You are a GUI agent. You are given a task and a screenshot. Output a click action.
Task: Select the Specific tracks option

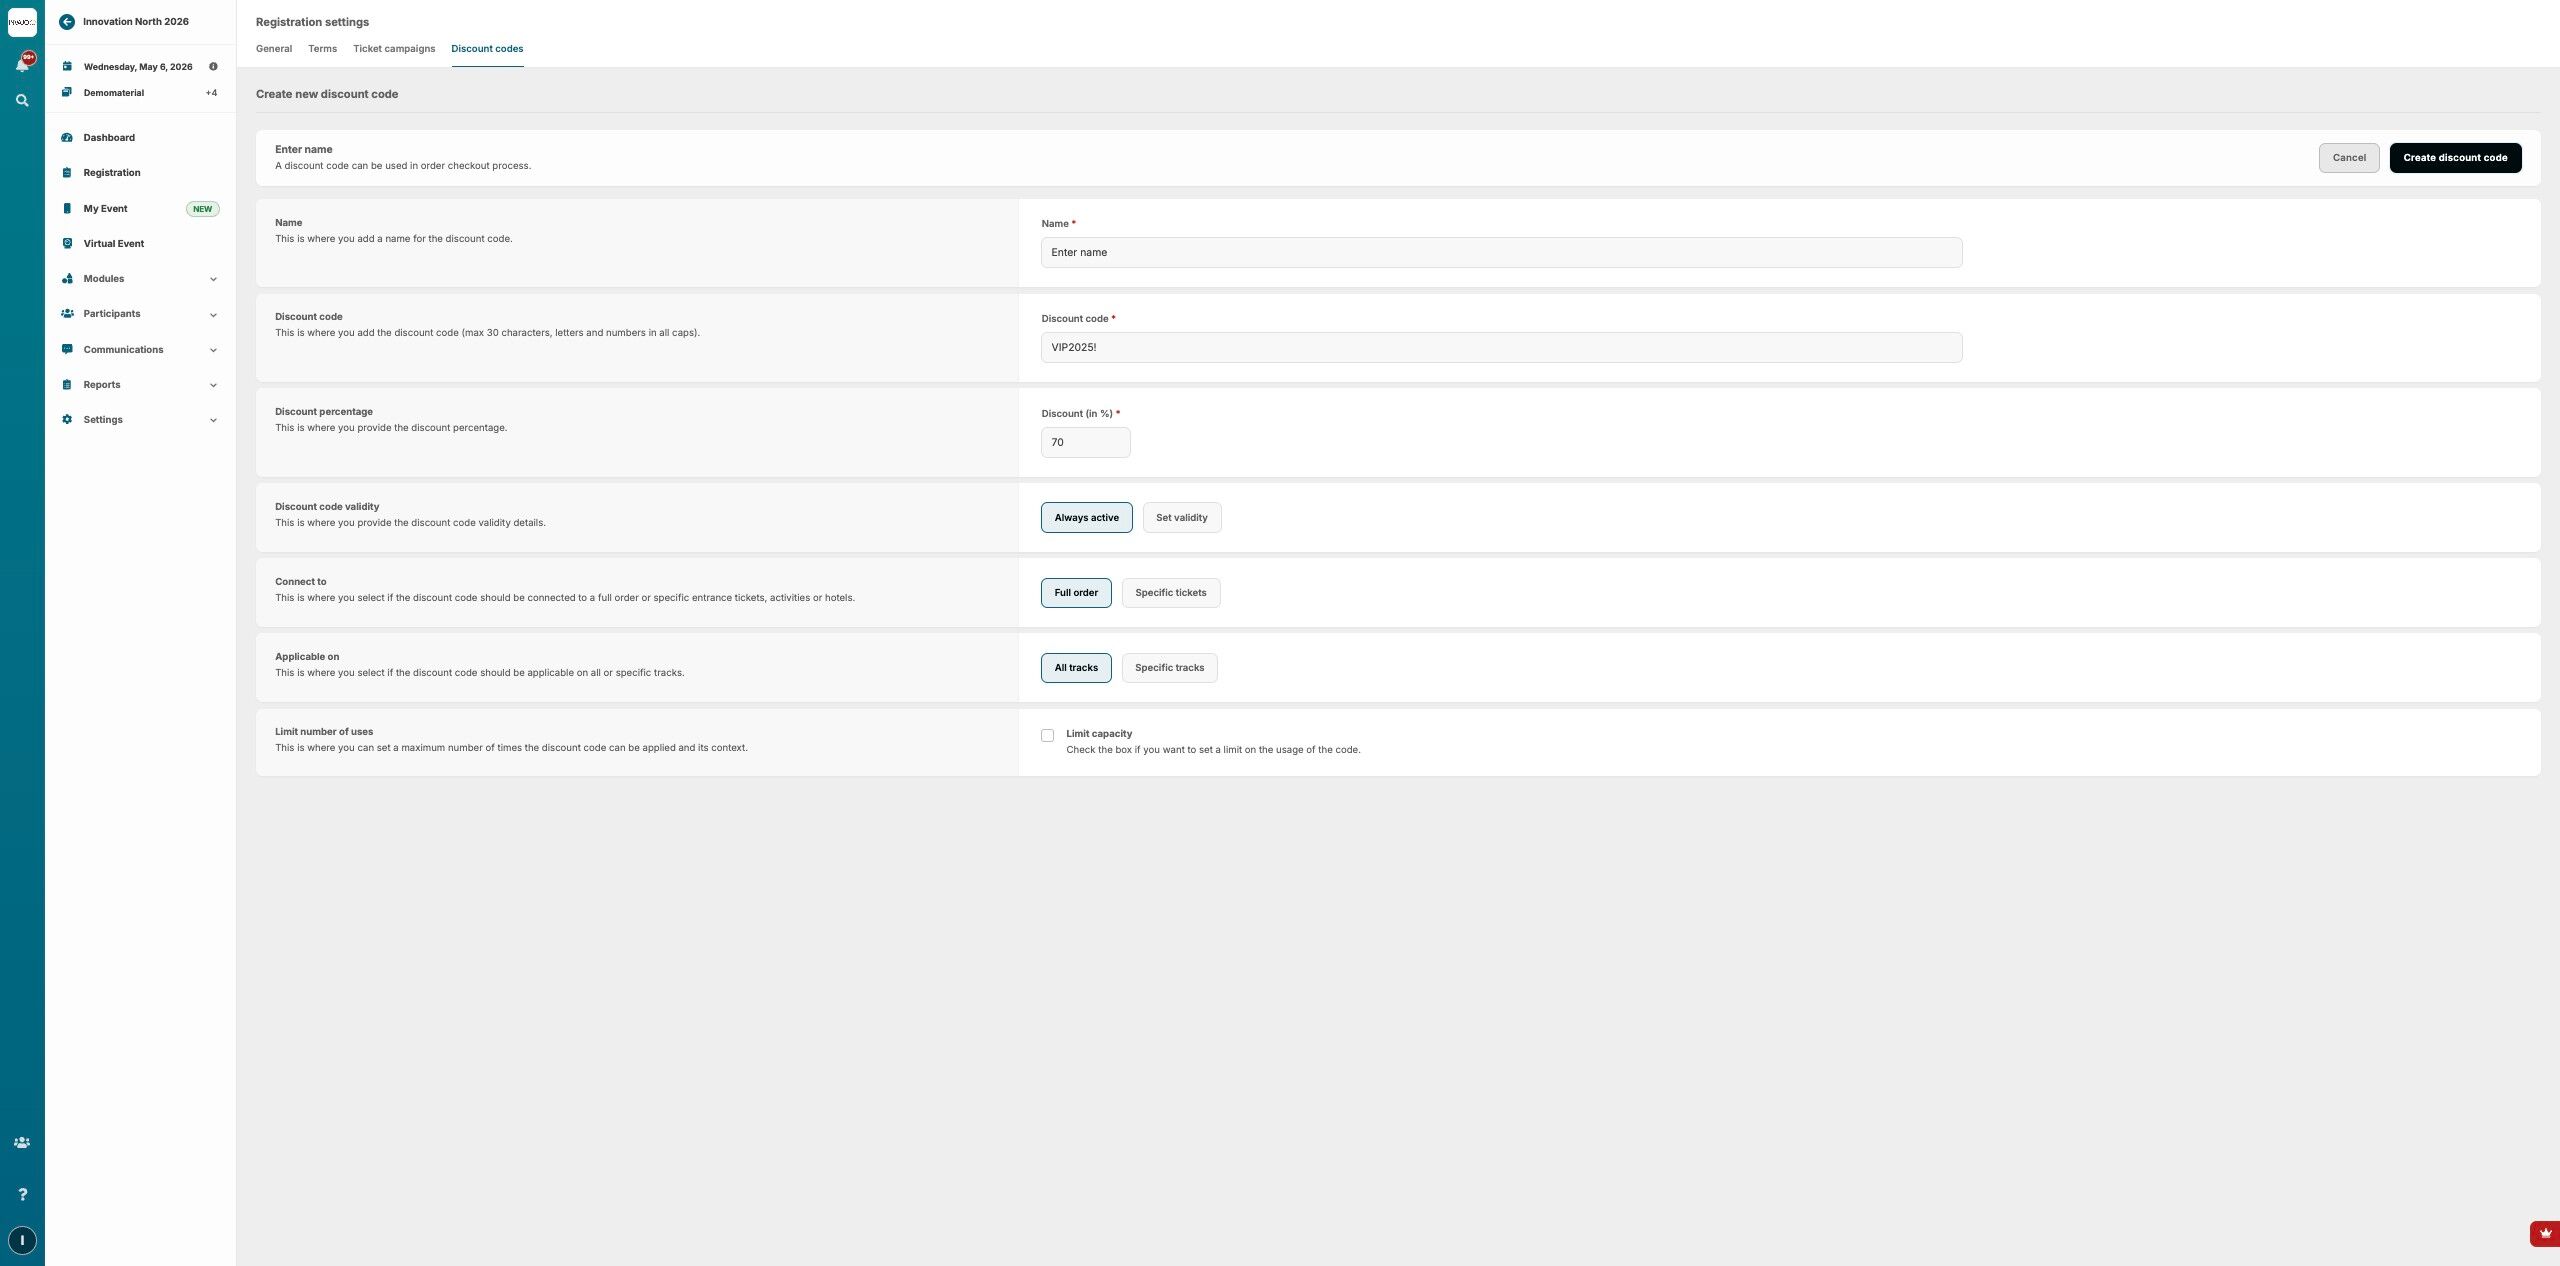pos(1169,668)
